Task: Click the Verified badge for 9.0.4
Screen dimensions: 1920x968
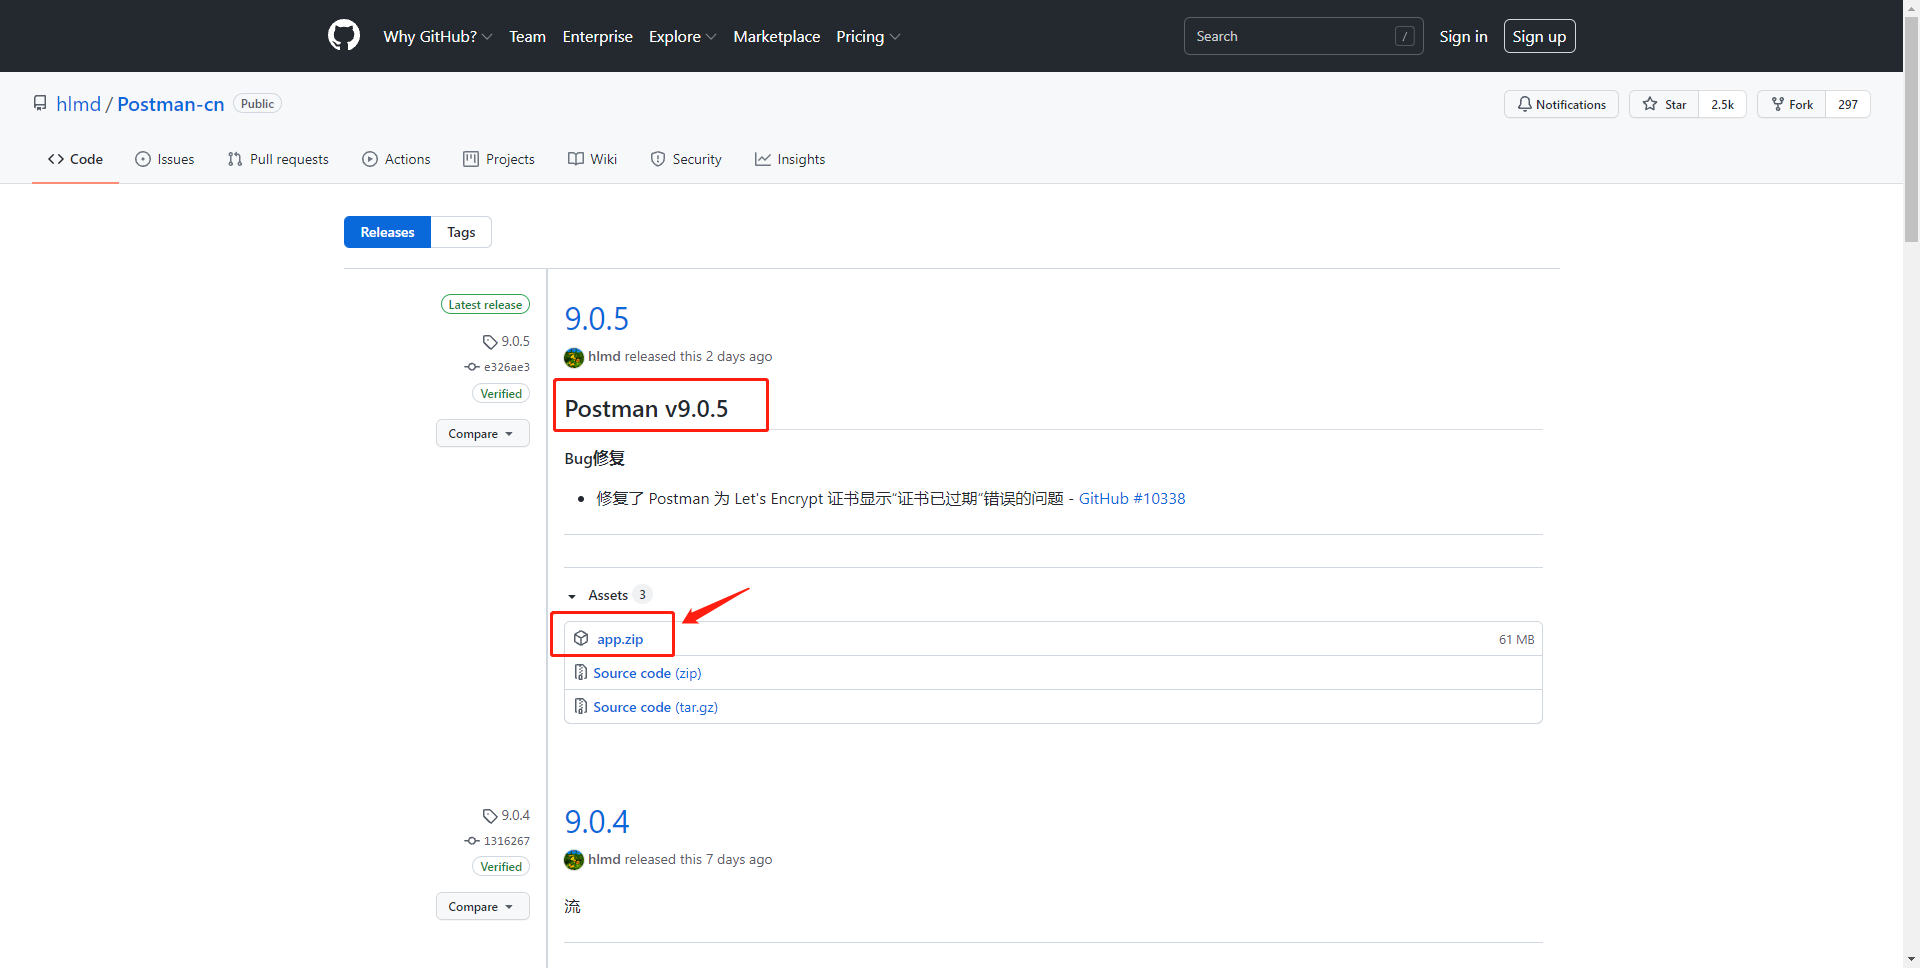Action: coord(501,867)
